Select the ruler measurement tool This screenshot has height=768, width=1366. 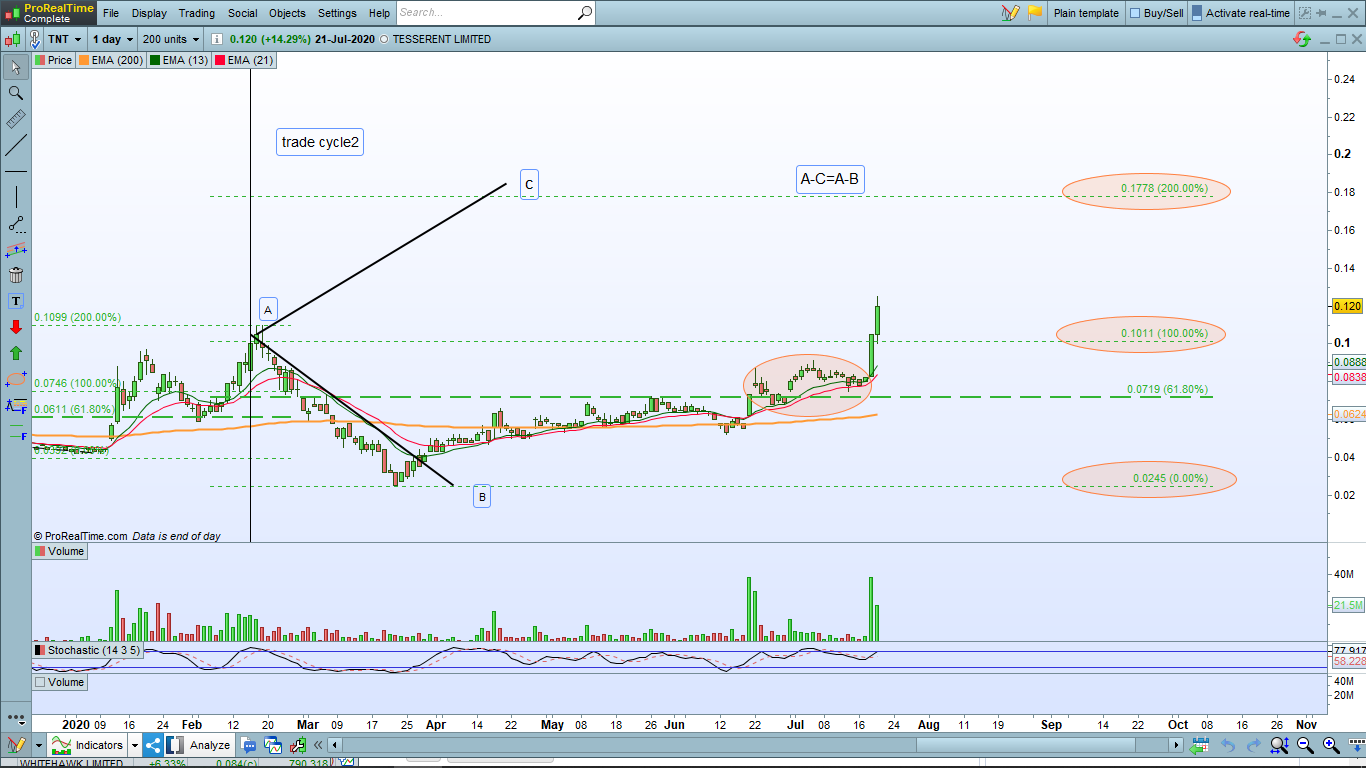tap(15, 119)
